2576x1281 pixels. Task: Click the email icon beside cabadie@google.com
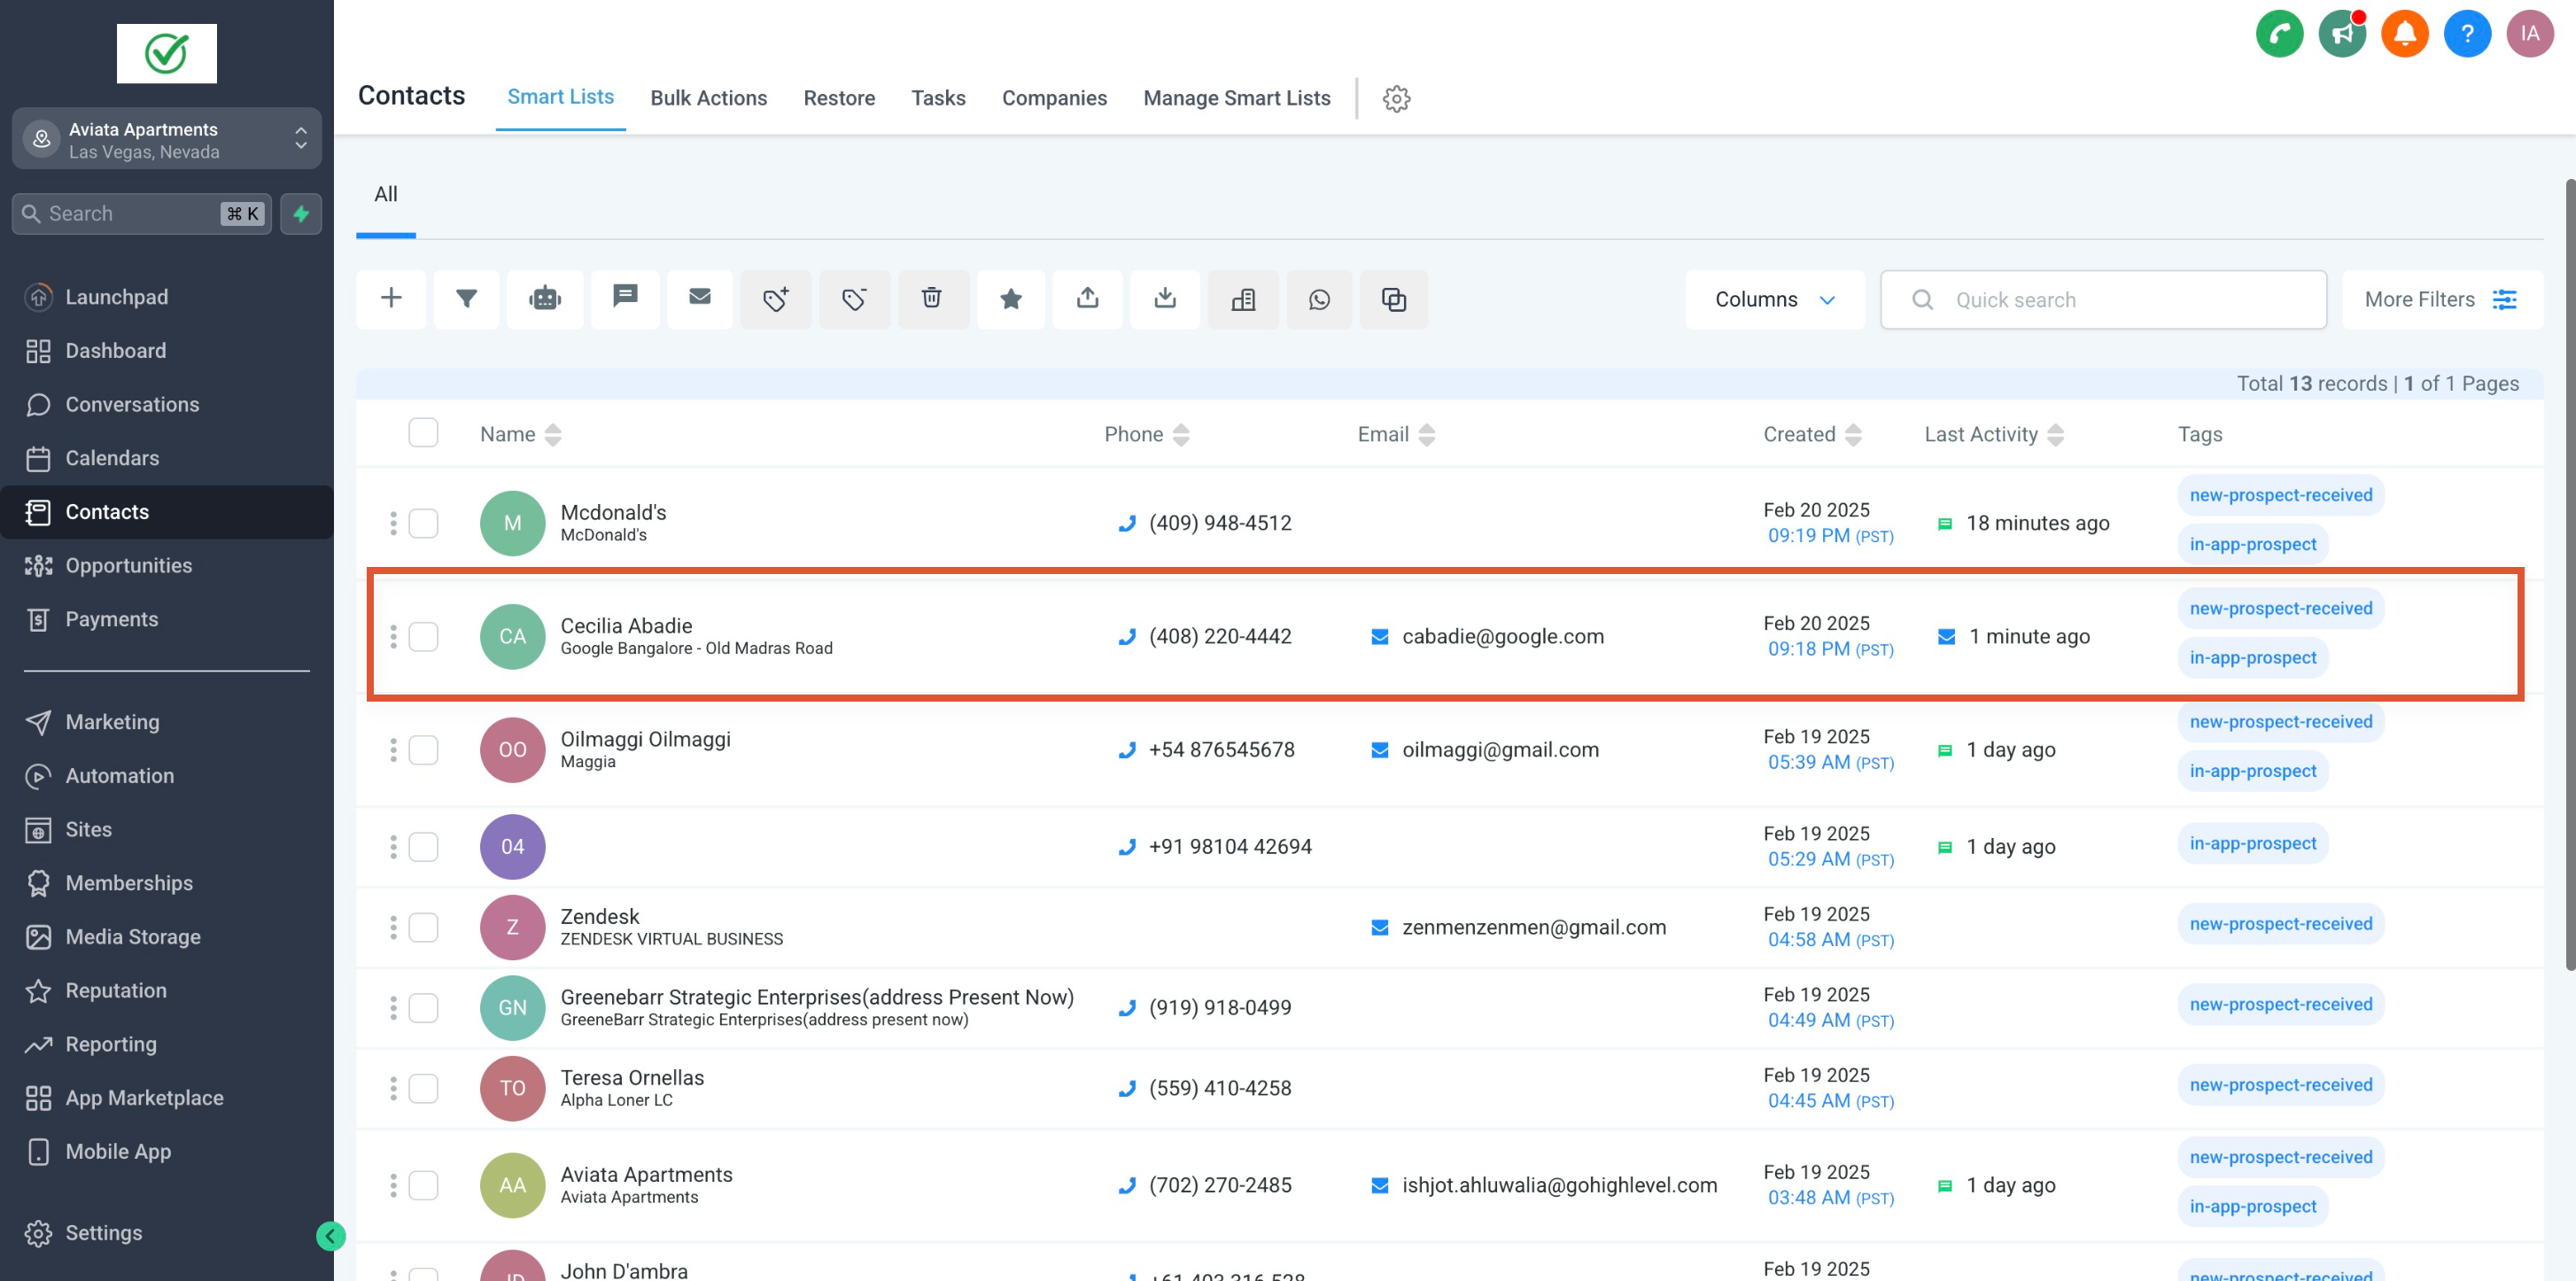tap(1379, 637)
